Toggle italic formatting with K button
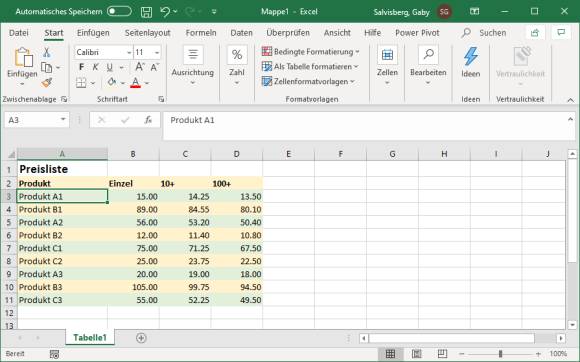 (95, 67)
